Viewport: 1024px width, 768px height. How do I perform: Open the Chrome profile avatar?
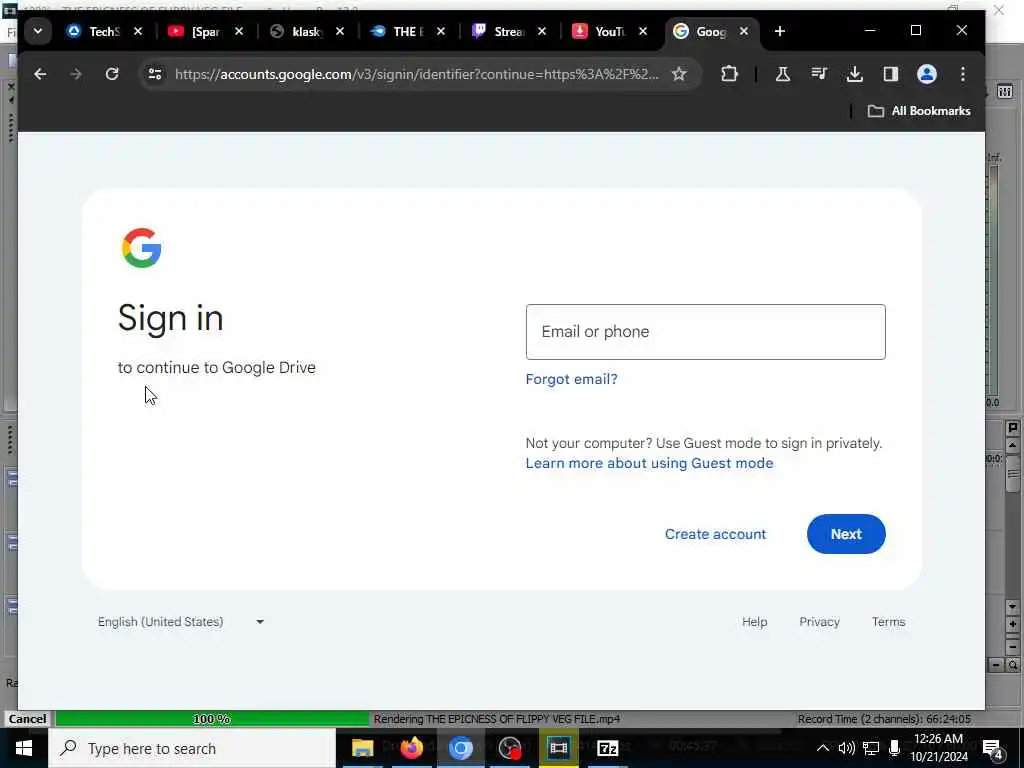[x=927, y=74]
